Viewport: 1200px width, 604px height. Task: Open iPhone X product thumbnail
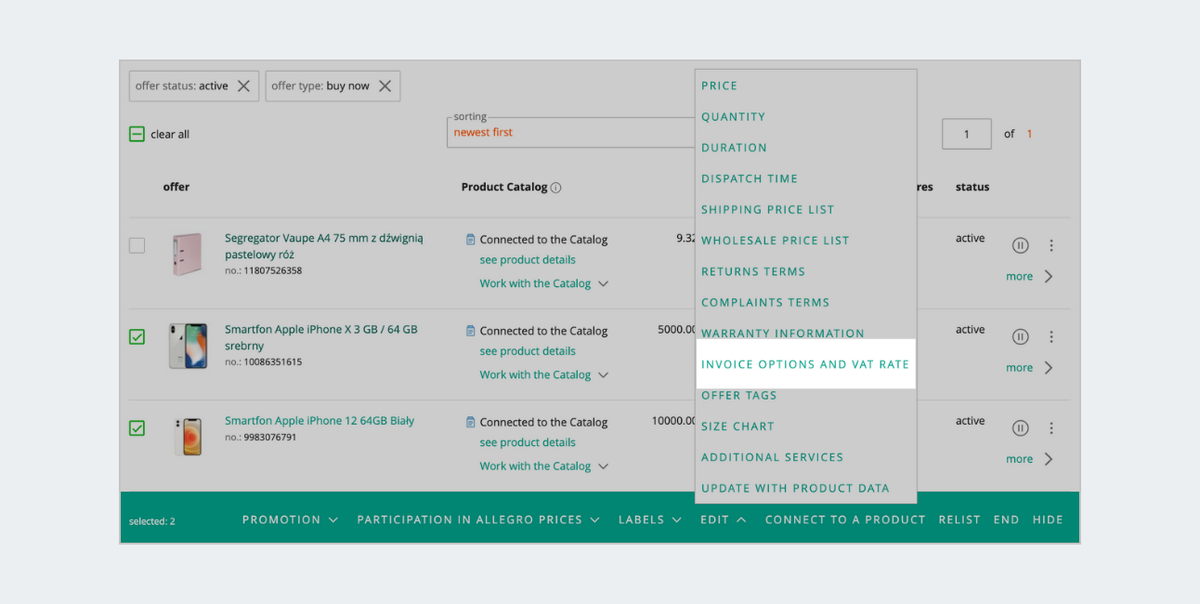(187, 346)
